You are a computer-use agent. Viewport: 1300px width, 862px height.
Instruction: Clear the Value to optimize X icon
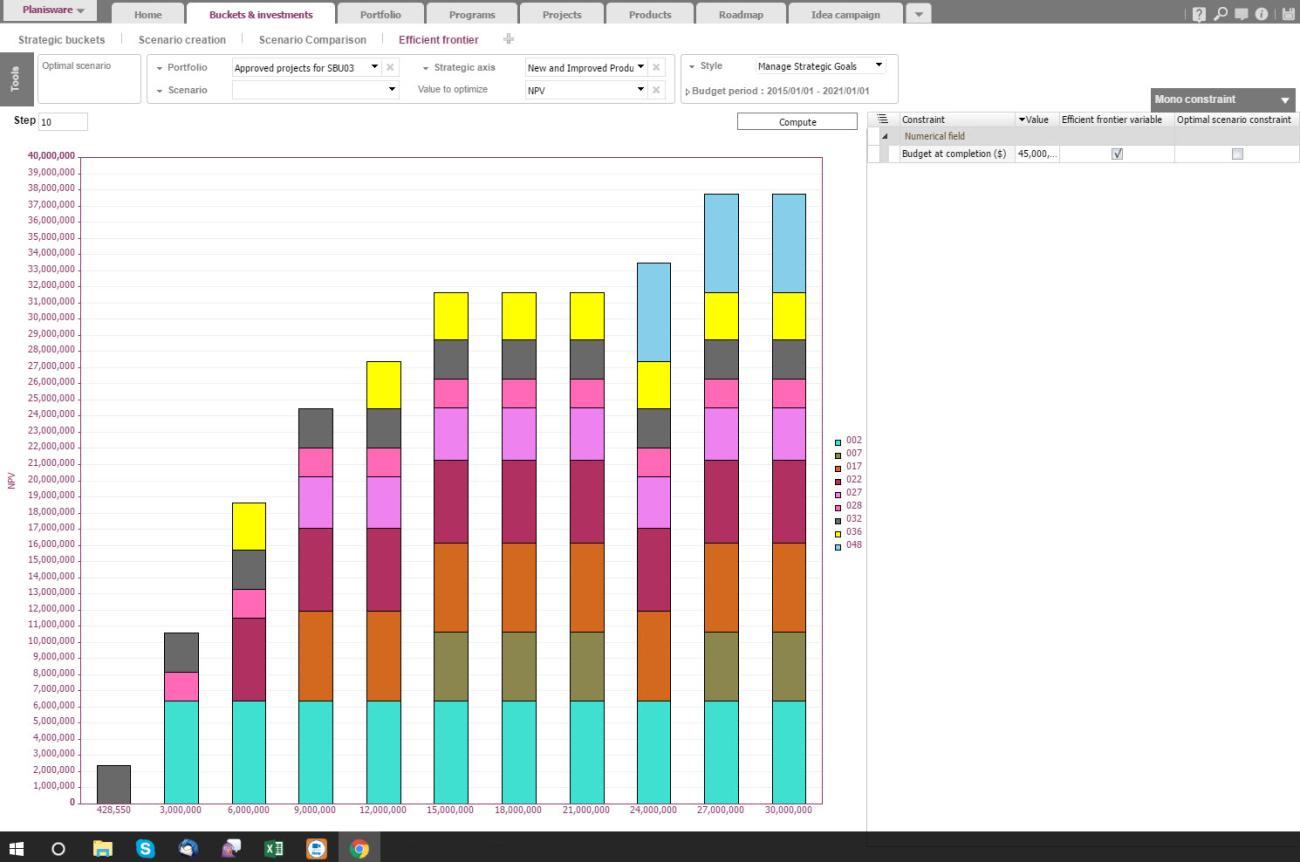[x=656, y=90]
